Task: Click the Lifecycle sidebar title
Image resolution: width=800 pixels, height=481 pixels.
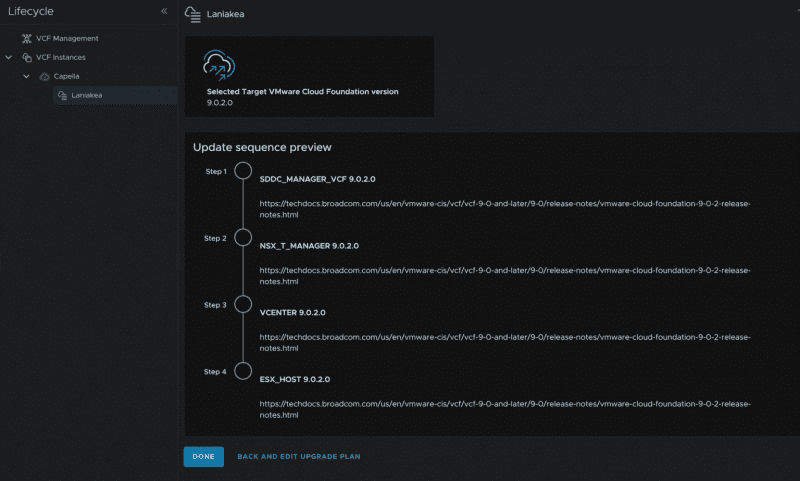Action: pyautogui.click(x=31, y=11)
